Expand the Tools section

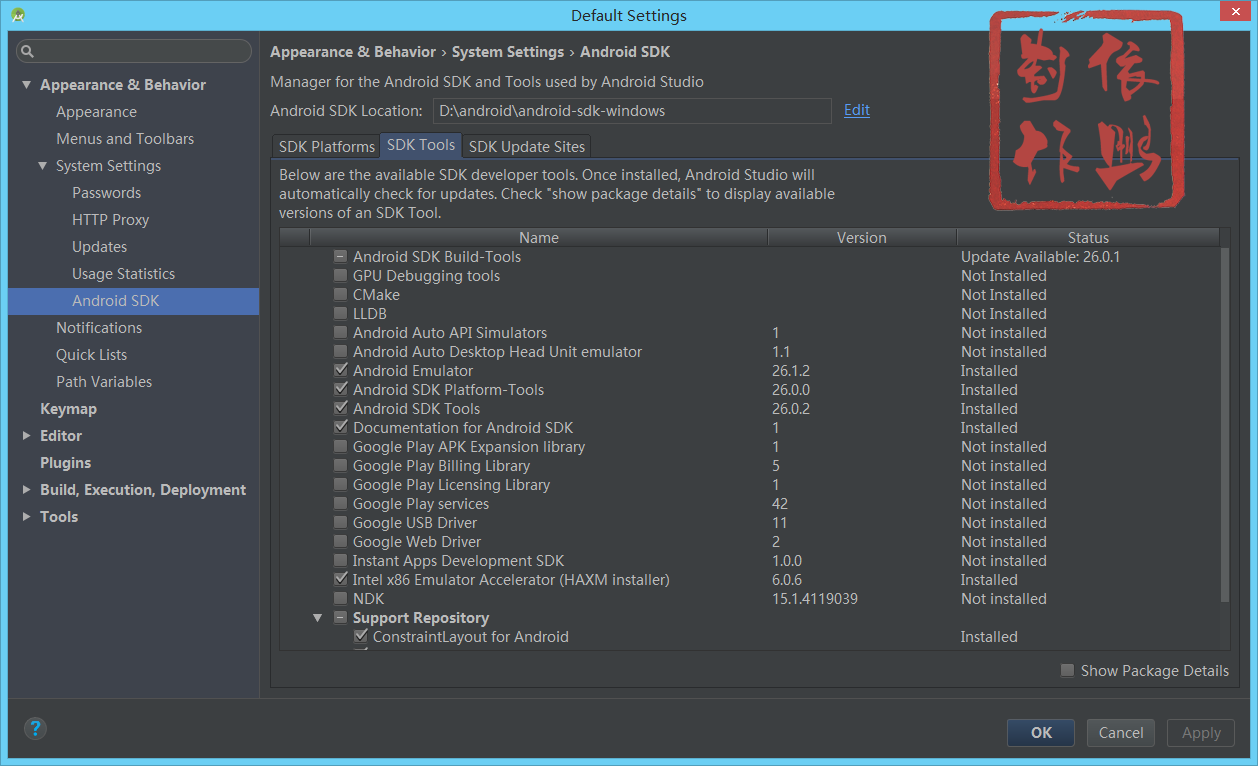[26, 517]
